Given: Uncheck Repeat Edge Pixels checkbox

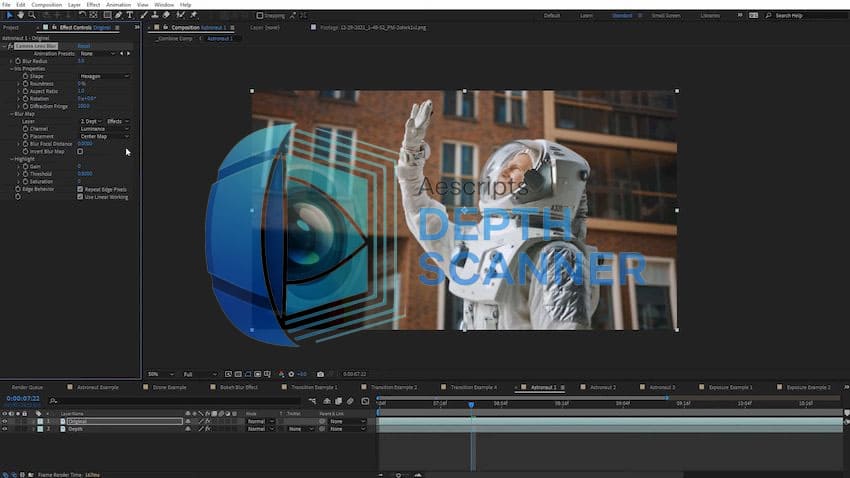Looking at the screenshot, I should point(80,189).
